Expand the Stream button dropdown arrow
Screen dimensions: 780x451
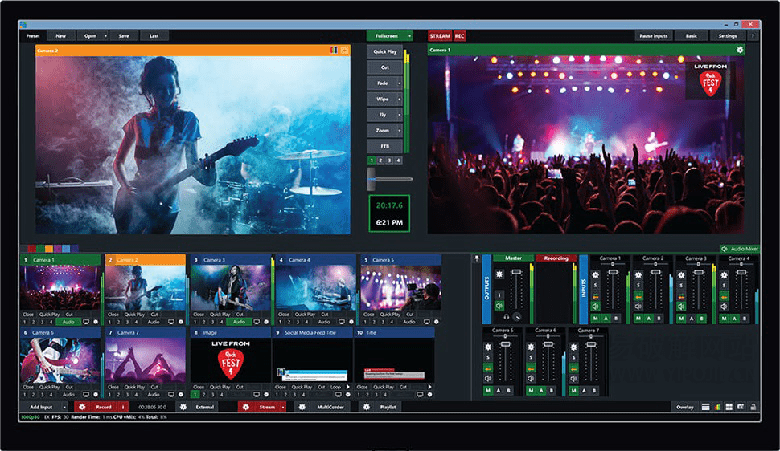click(x=283, y=407)
